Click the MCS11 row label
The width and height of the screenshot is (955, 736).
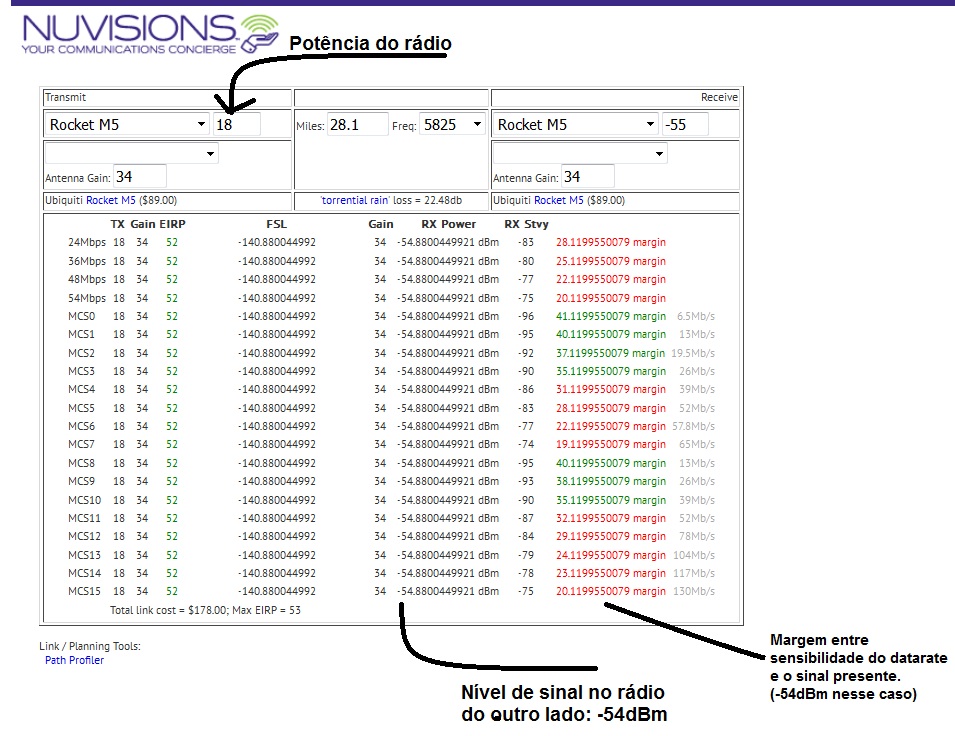(x=85, y=518)
